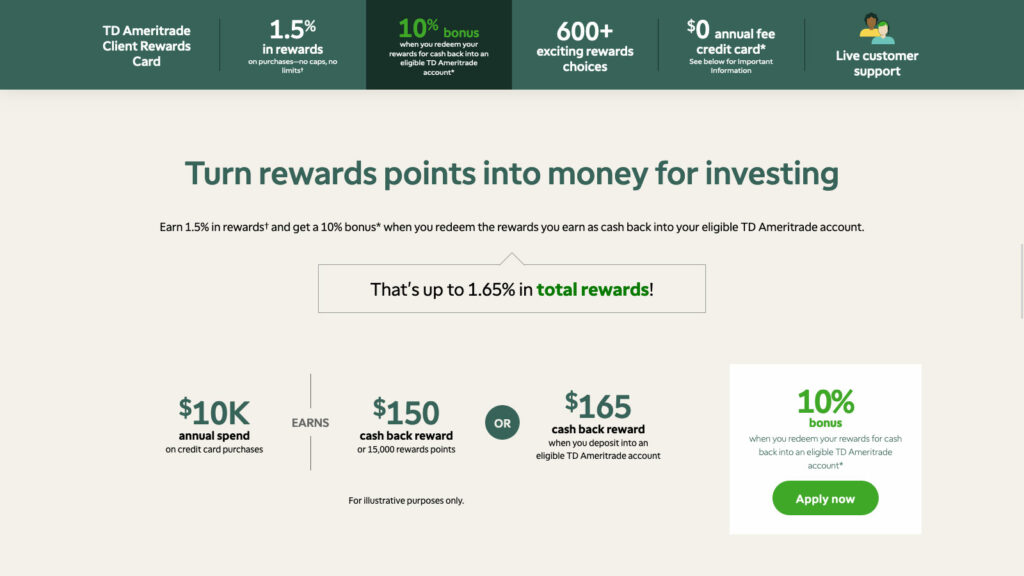Click For illustrative purposes only note

[x=406, y=500]
